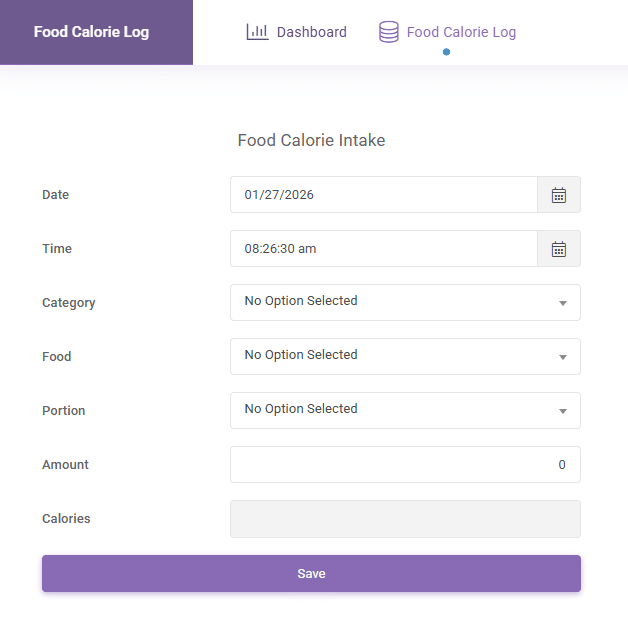The image size is (628, 626).
Task: Focus the Time field showing 08:26:30 am
Action: tap(384, 249)
